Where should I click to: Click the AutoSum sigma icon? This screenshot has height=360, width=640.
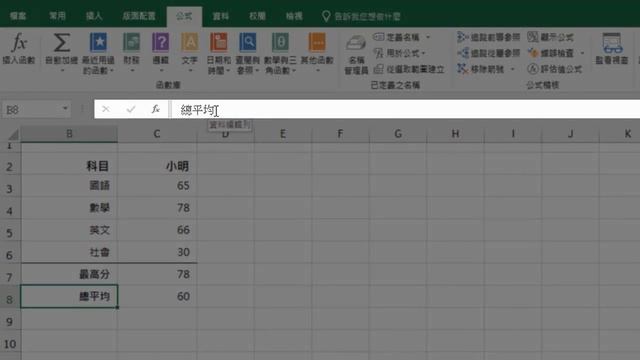tap(62, 42)
